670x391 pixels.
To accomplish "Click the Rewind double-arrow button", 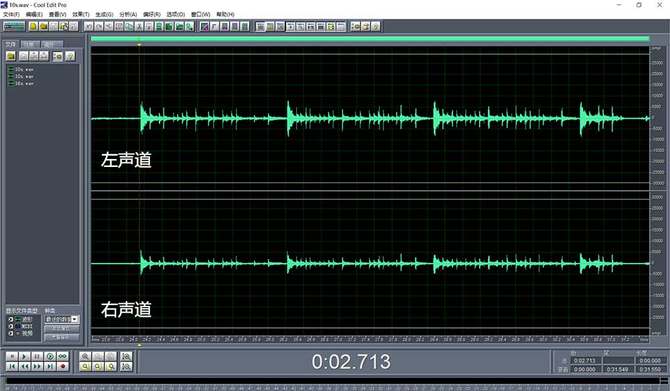I will point(25,366).
